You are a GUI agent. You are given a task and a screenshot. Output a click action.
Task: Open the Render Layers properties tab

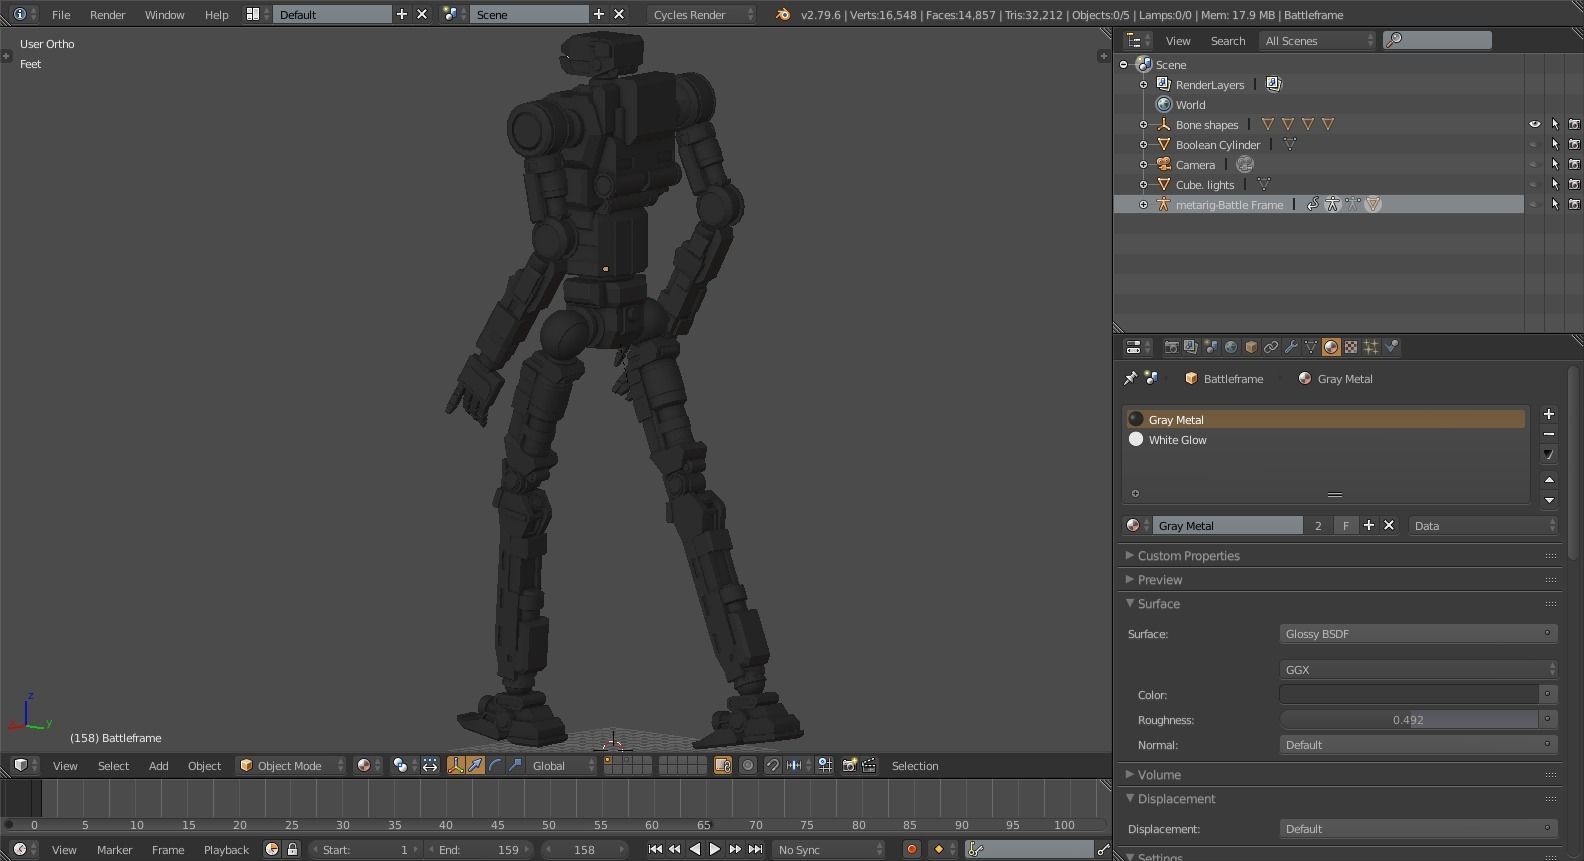1191,347
